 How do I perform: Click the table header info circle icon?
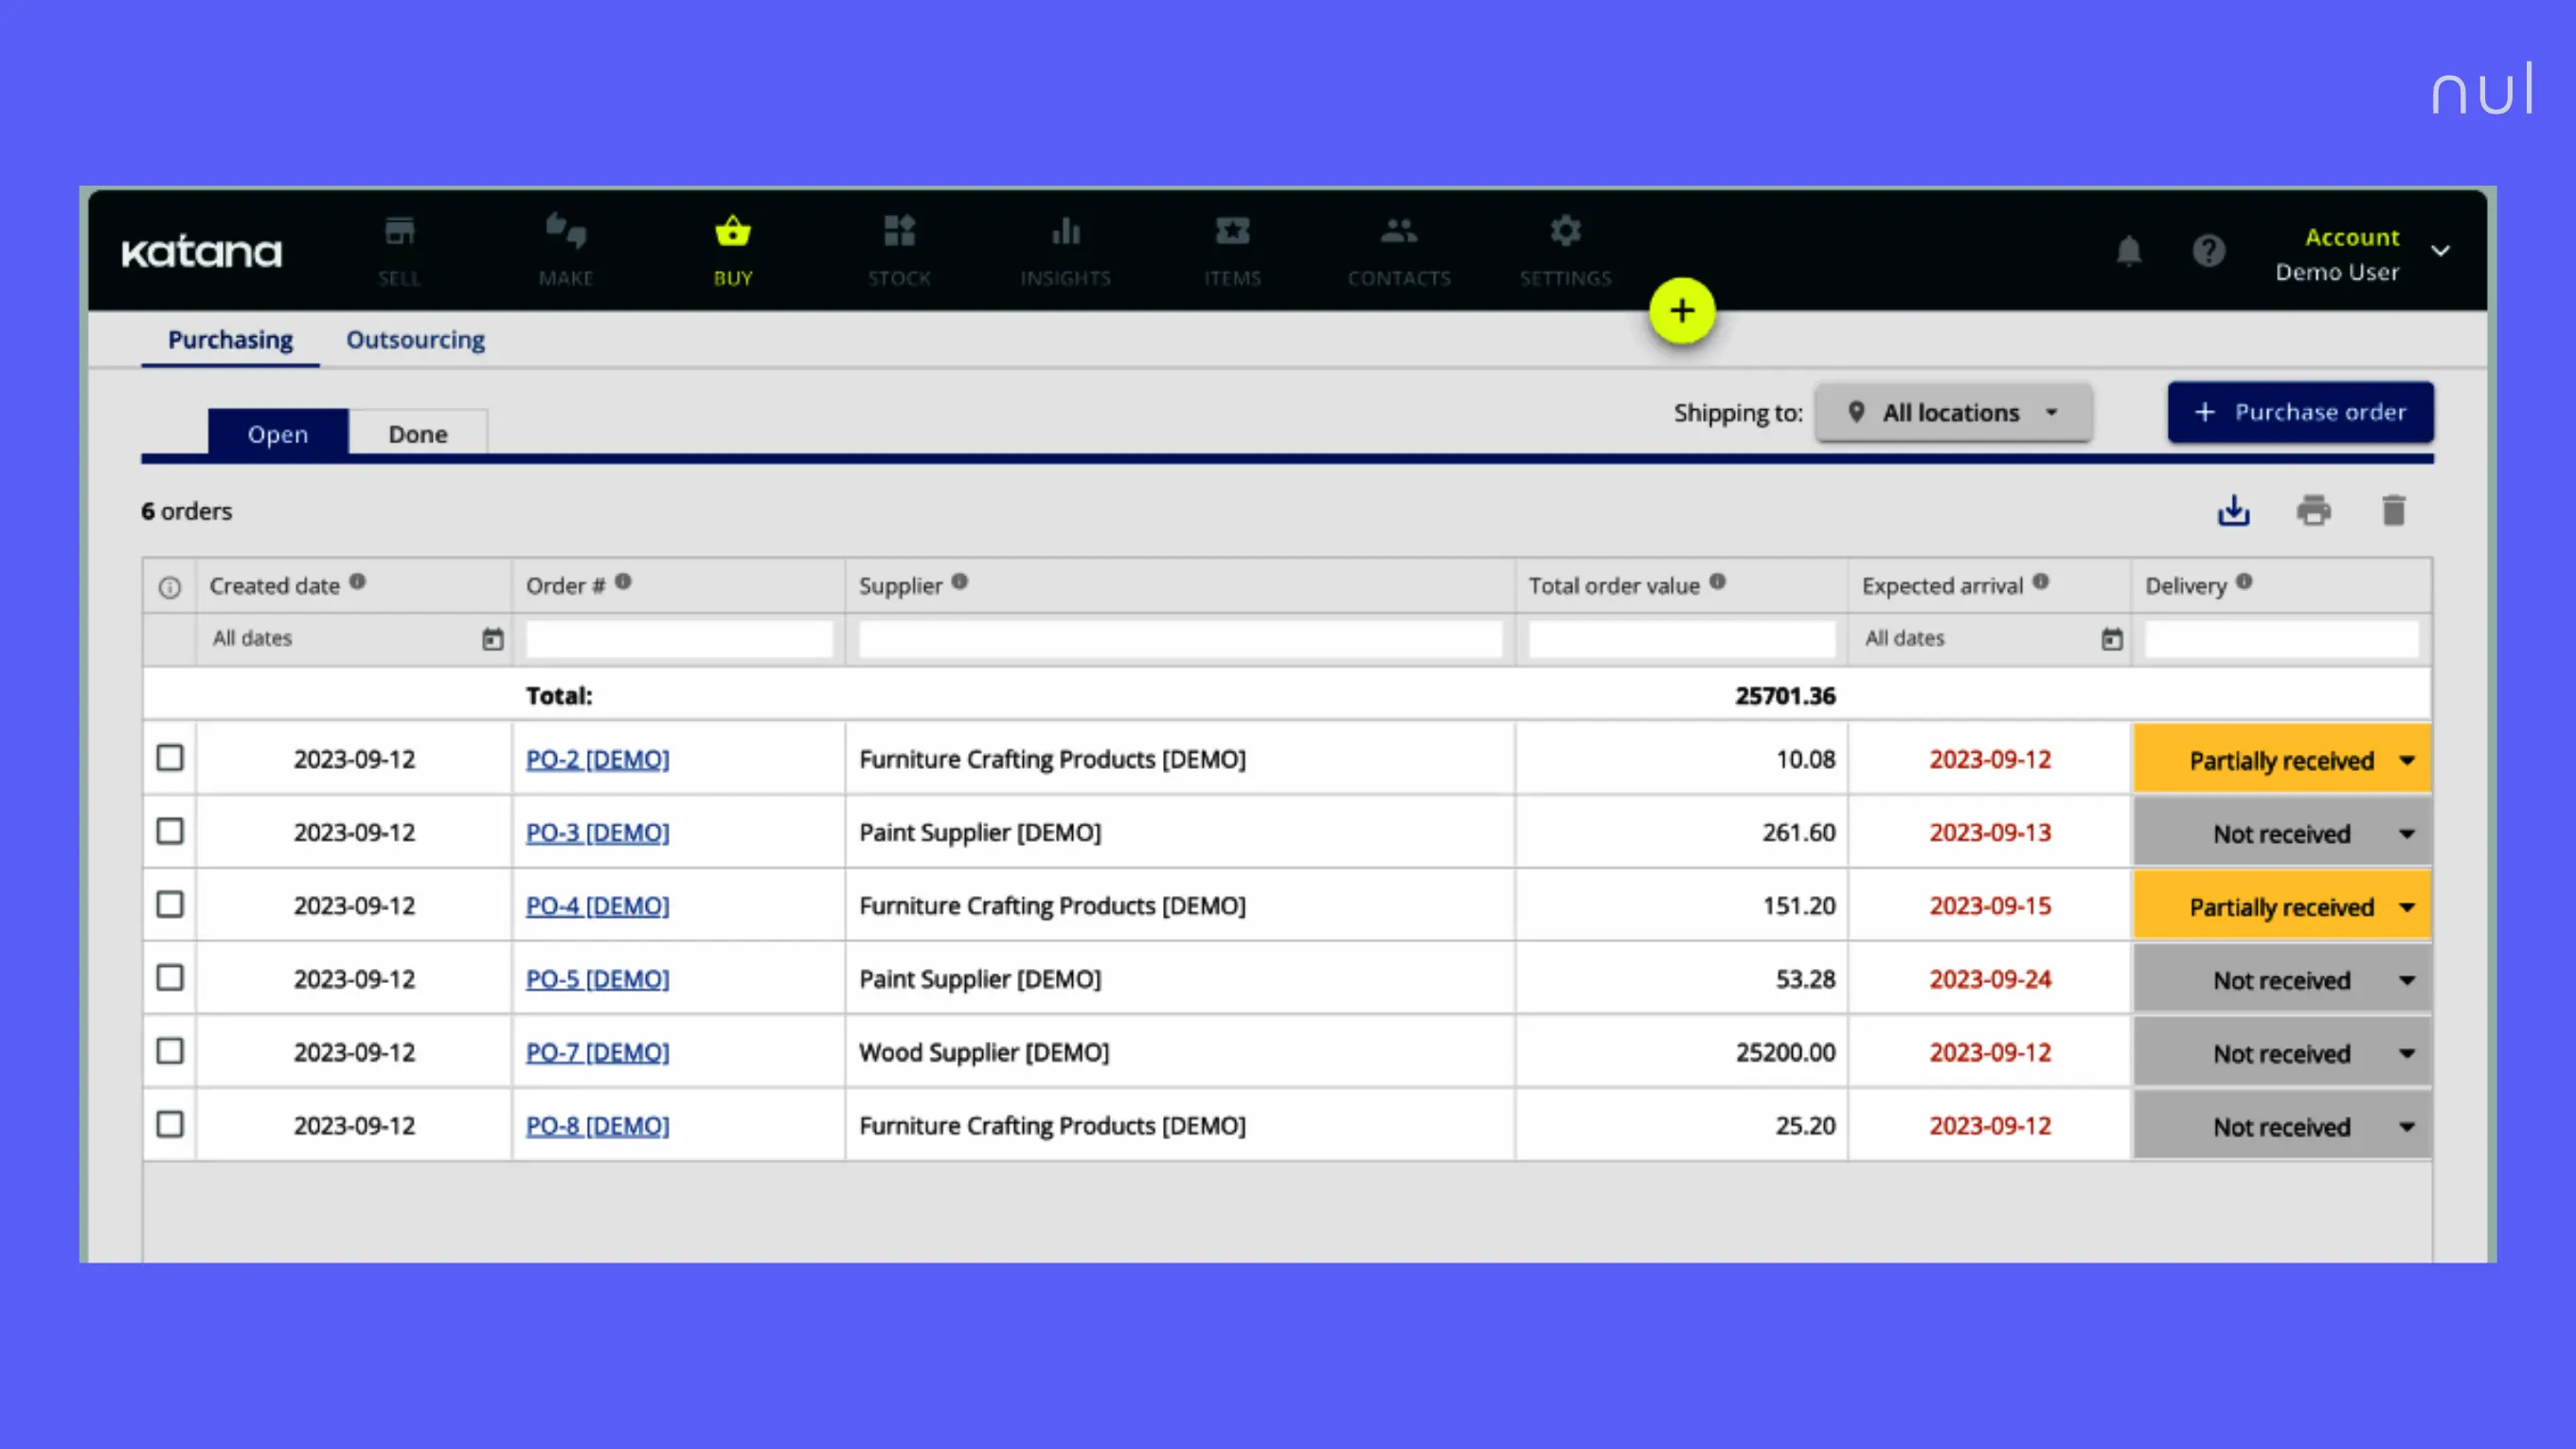click(x=170, y=588)
